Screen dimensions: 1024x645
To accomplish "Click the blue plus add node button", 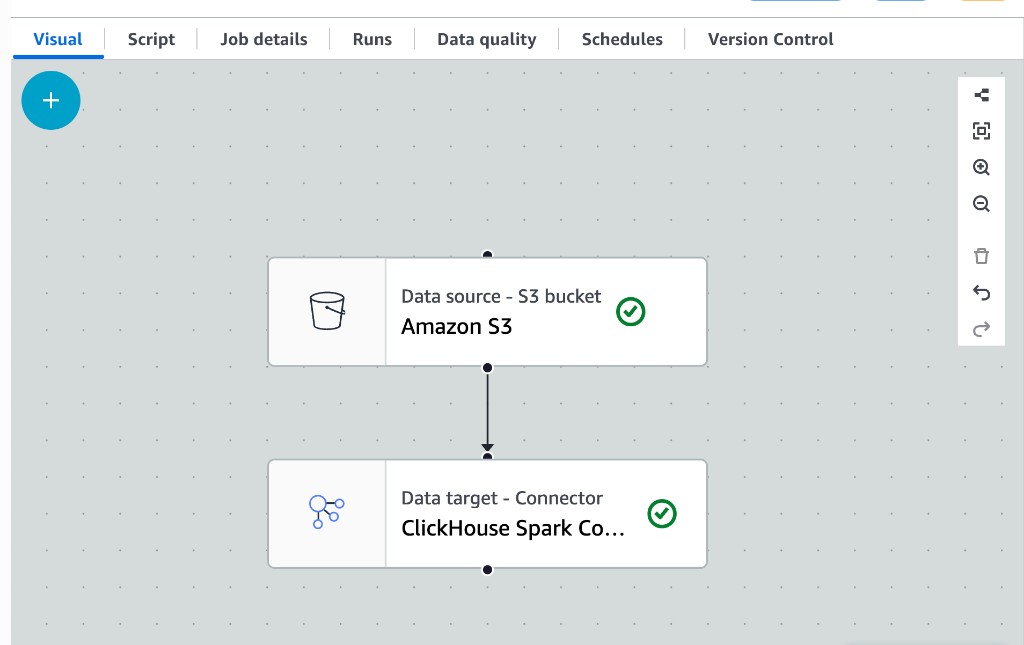I will [51, 101].
